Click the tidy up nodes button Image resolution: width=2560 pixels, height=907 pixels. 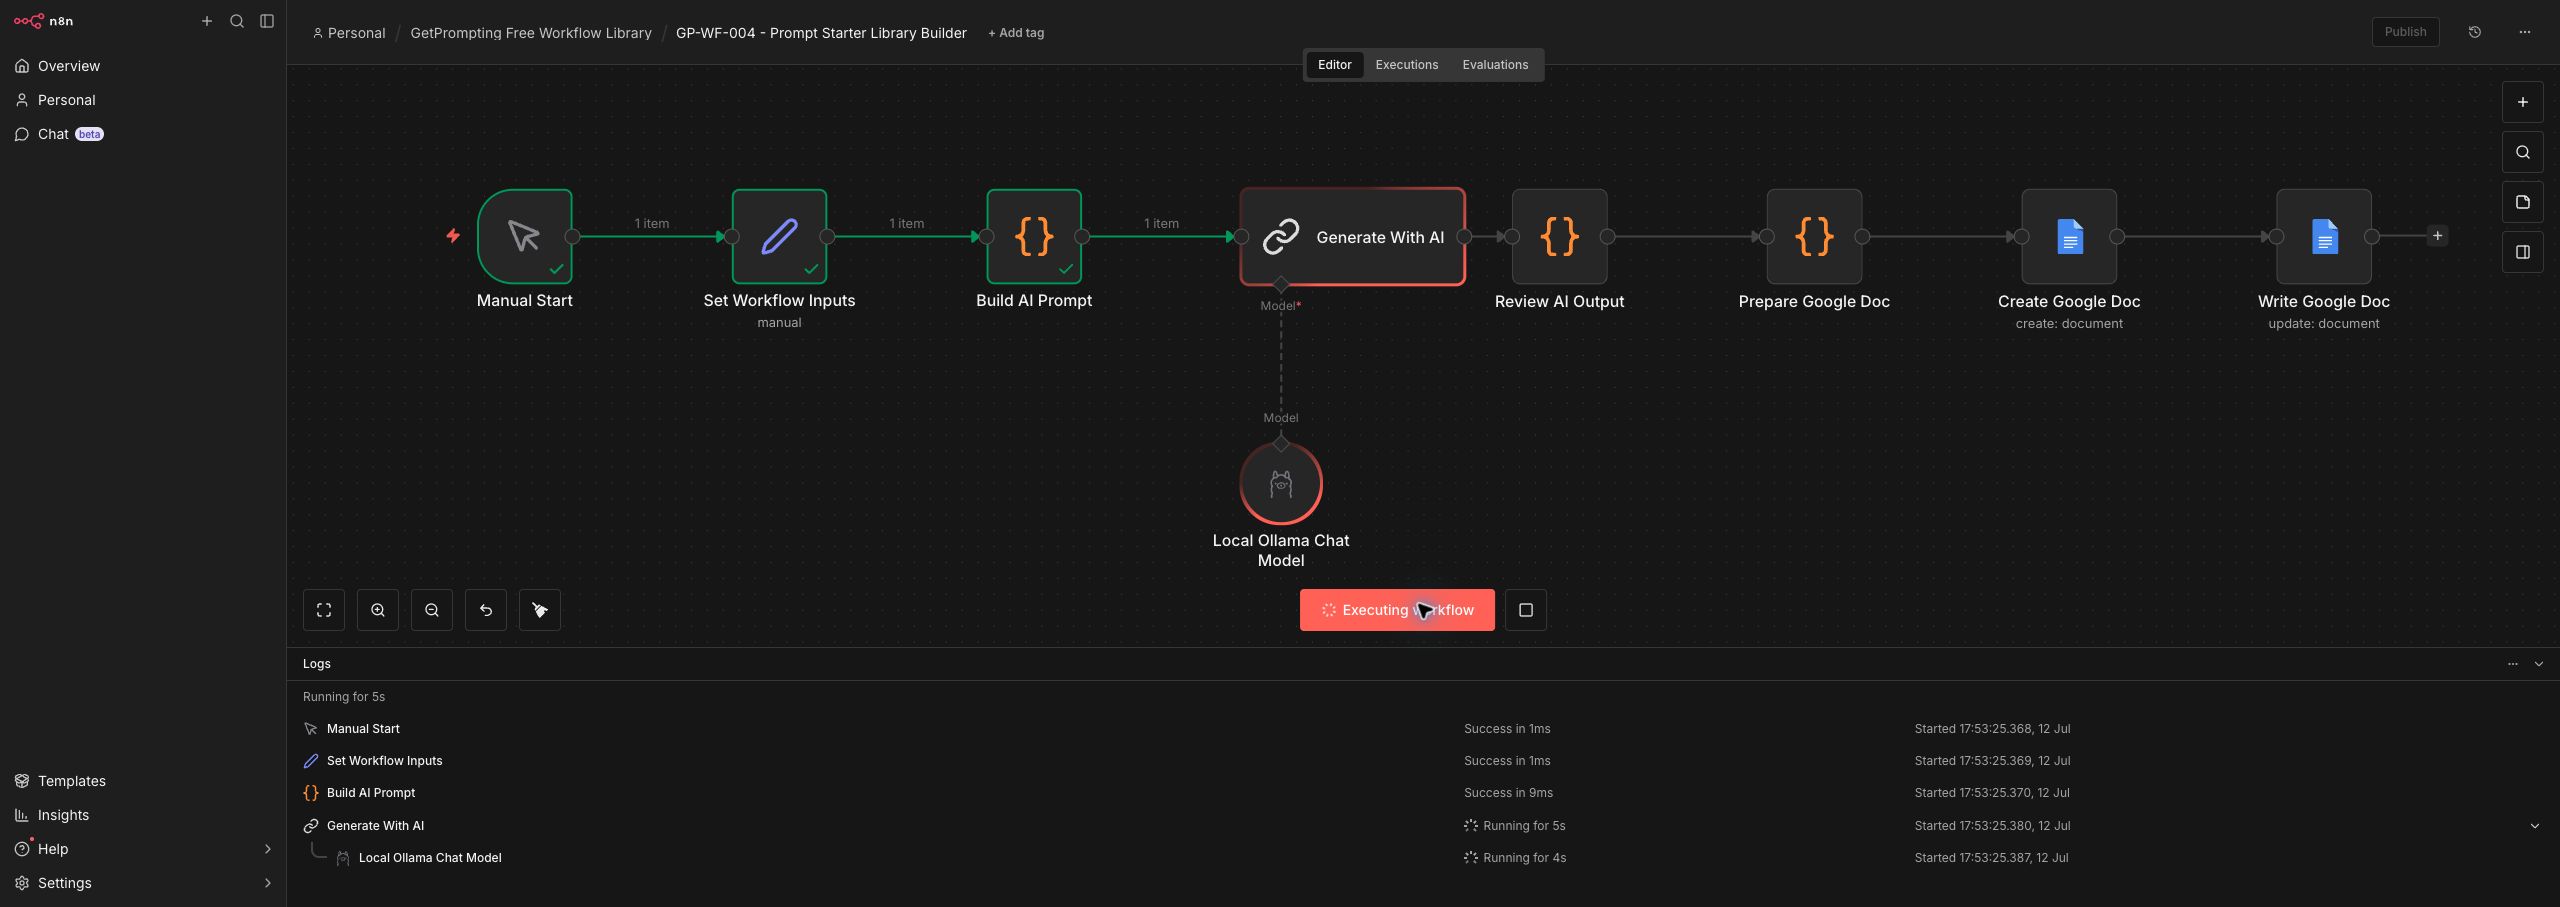[x=540, y=610]
